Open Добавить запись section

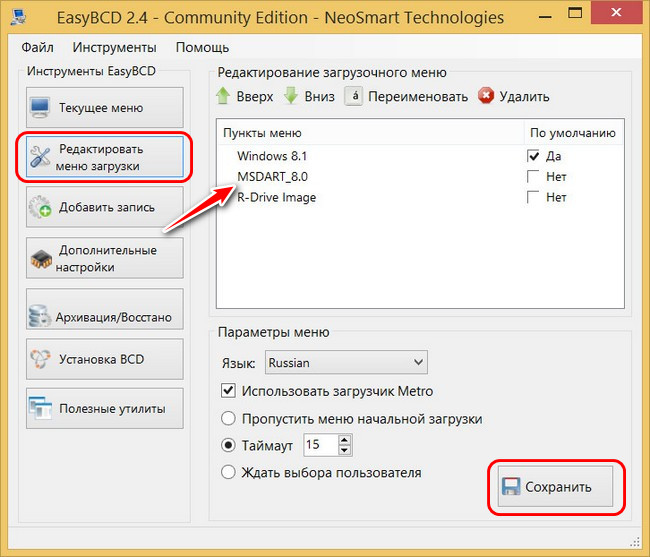tap(105, 207)
